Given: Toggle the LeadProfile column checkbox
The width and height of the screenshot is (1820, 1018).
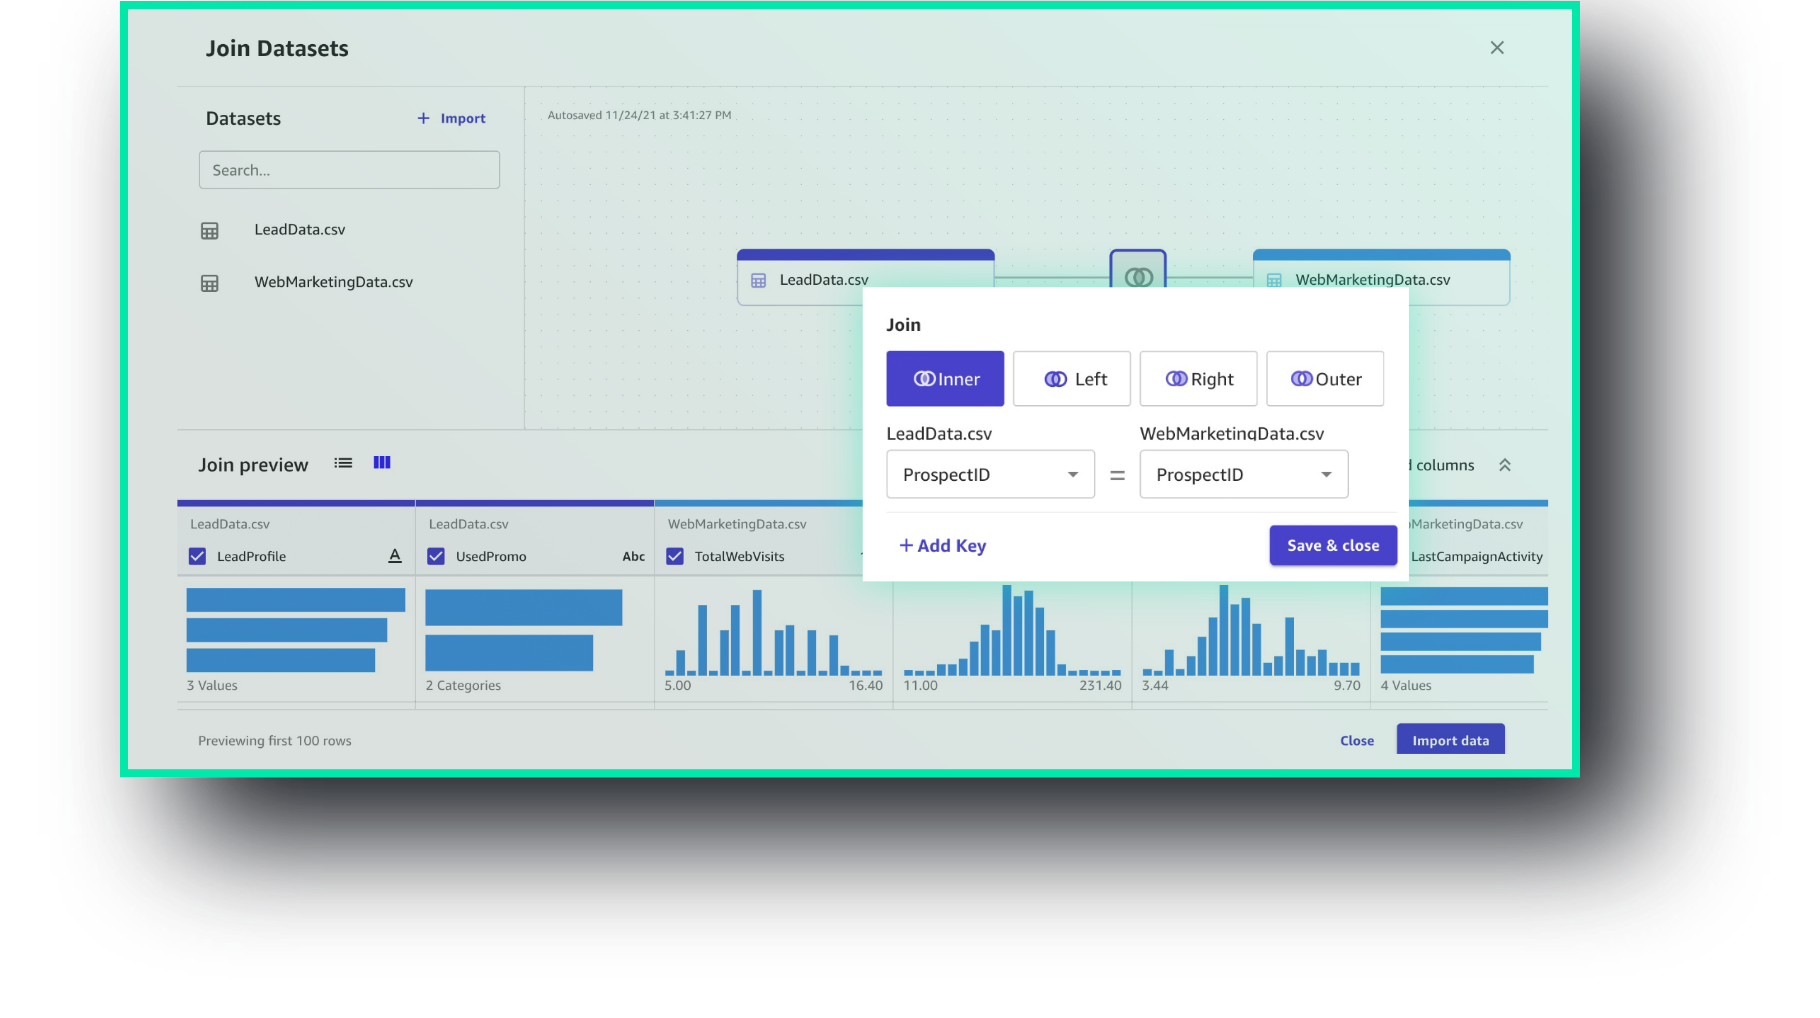Looking at the screenshot, I should 197,556.
